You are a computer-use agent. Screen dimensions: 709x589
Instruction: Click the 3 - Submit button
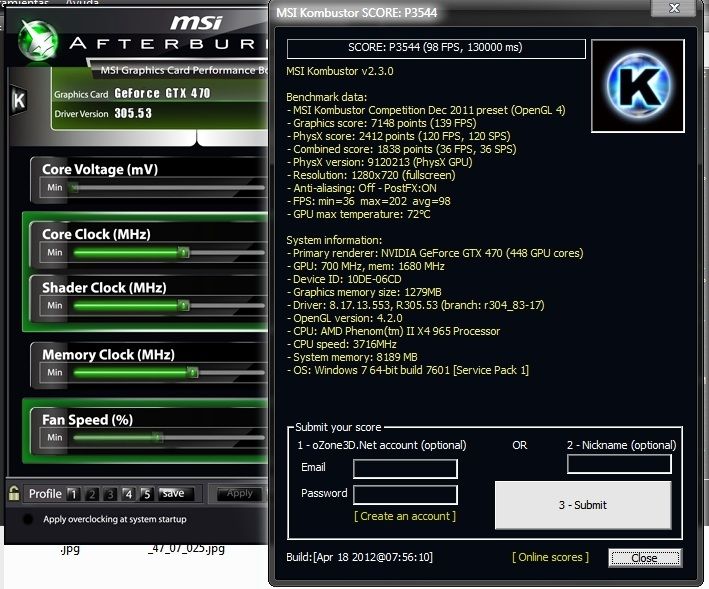coord(583,505)
